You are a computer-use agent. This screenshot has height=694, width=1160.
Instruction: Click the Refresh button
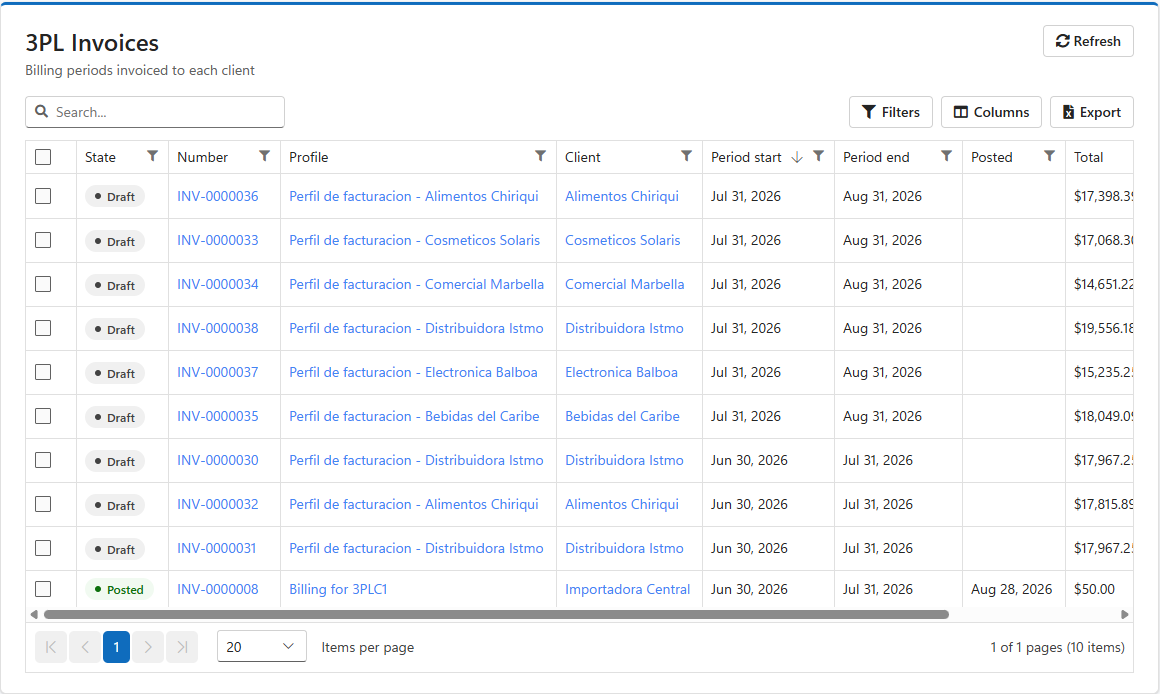(x=1088, y=41)
